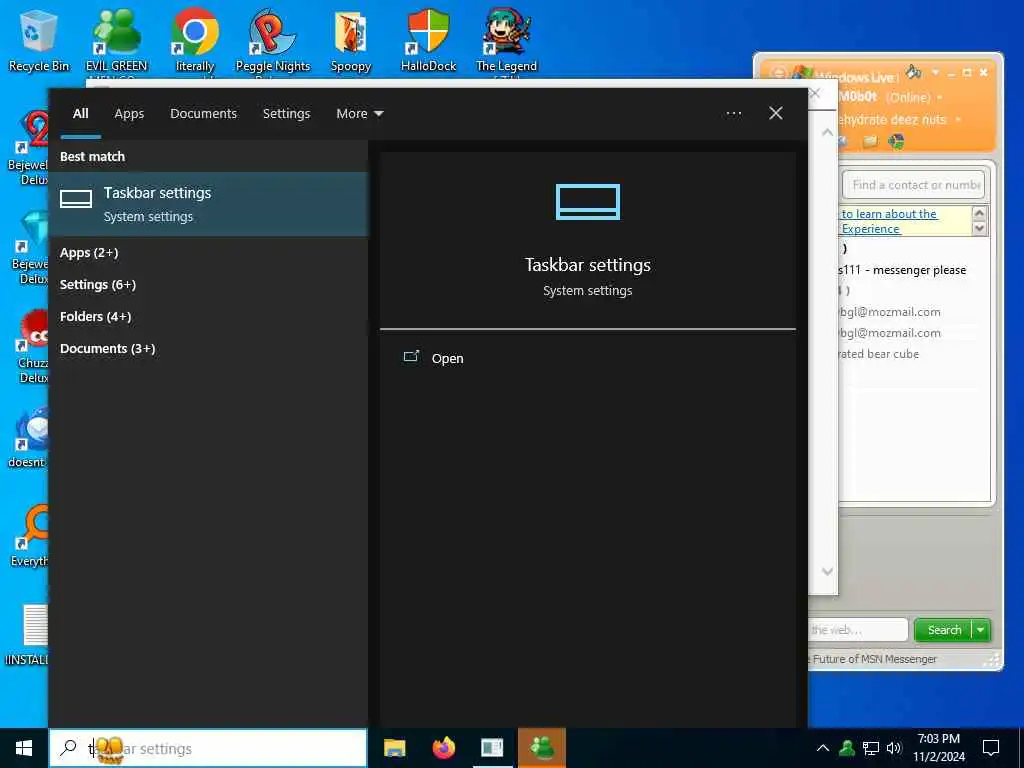This screenshot has height=768, width=1024.
Task: Switch to the Settings search tab
Action: coord(286,114)
